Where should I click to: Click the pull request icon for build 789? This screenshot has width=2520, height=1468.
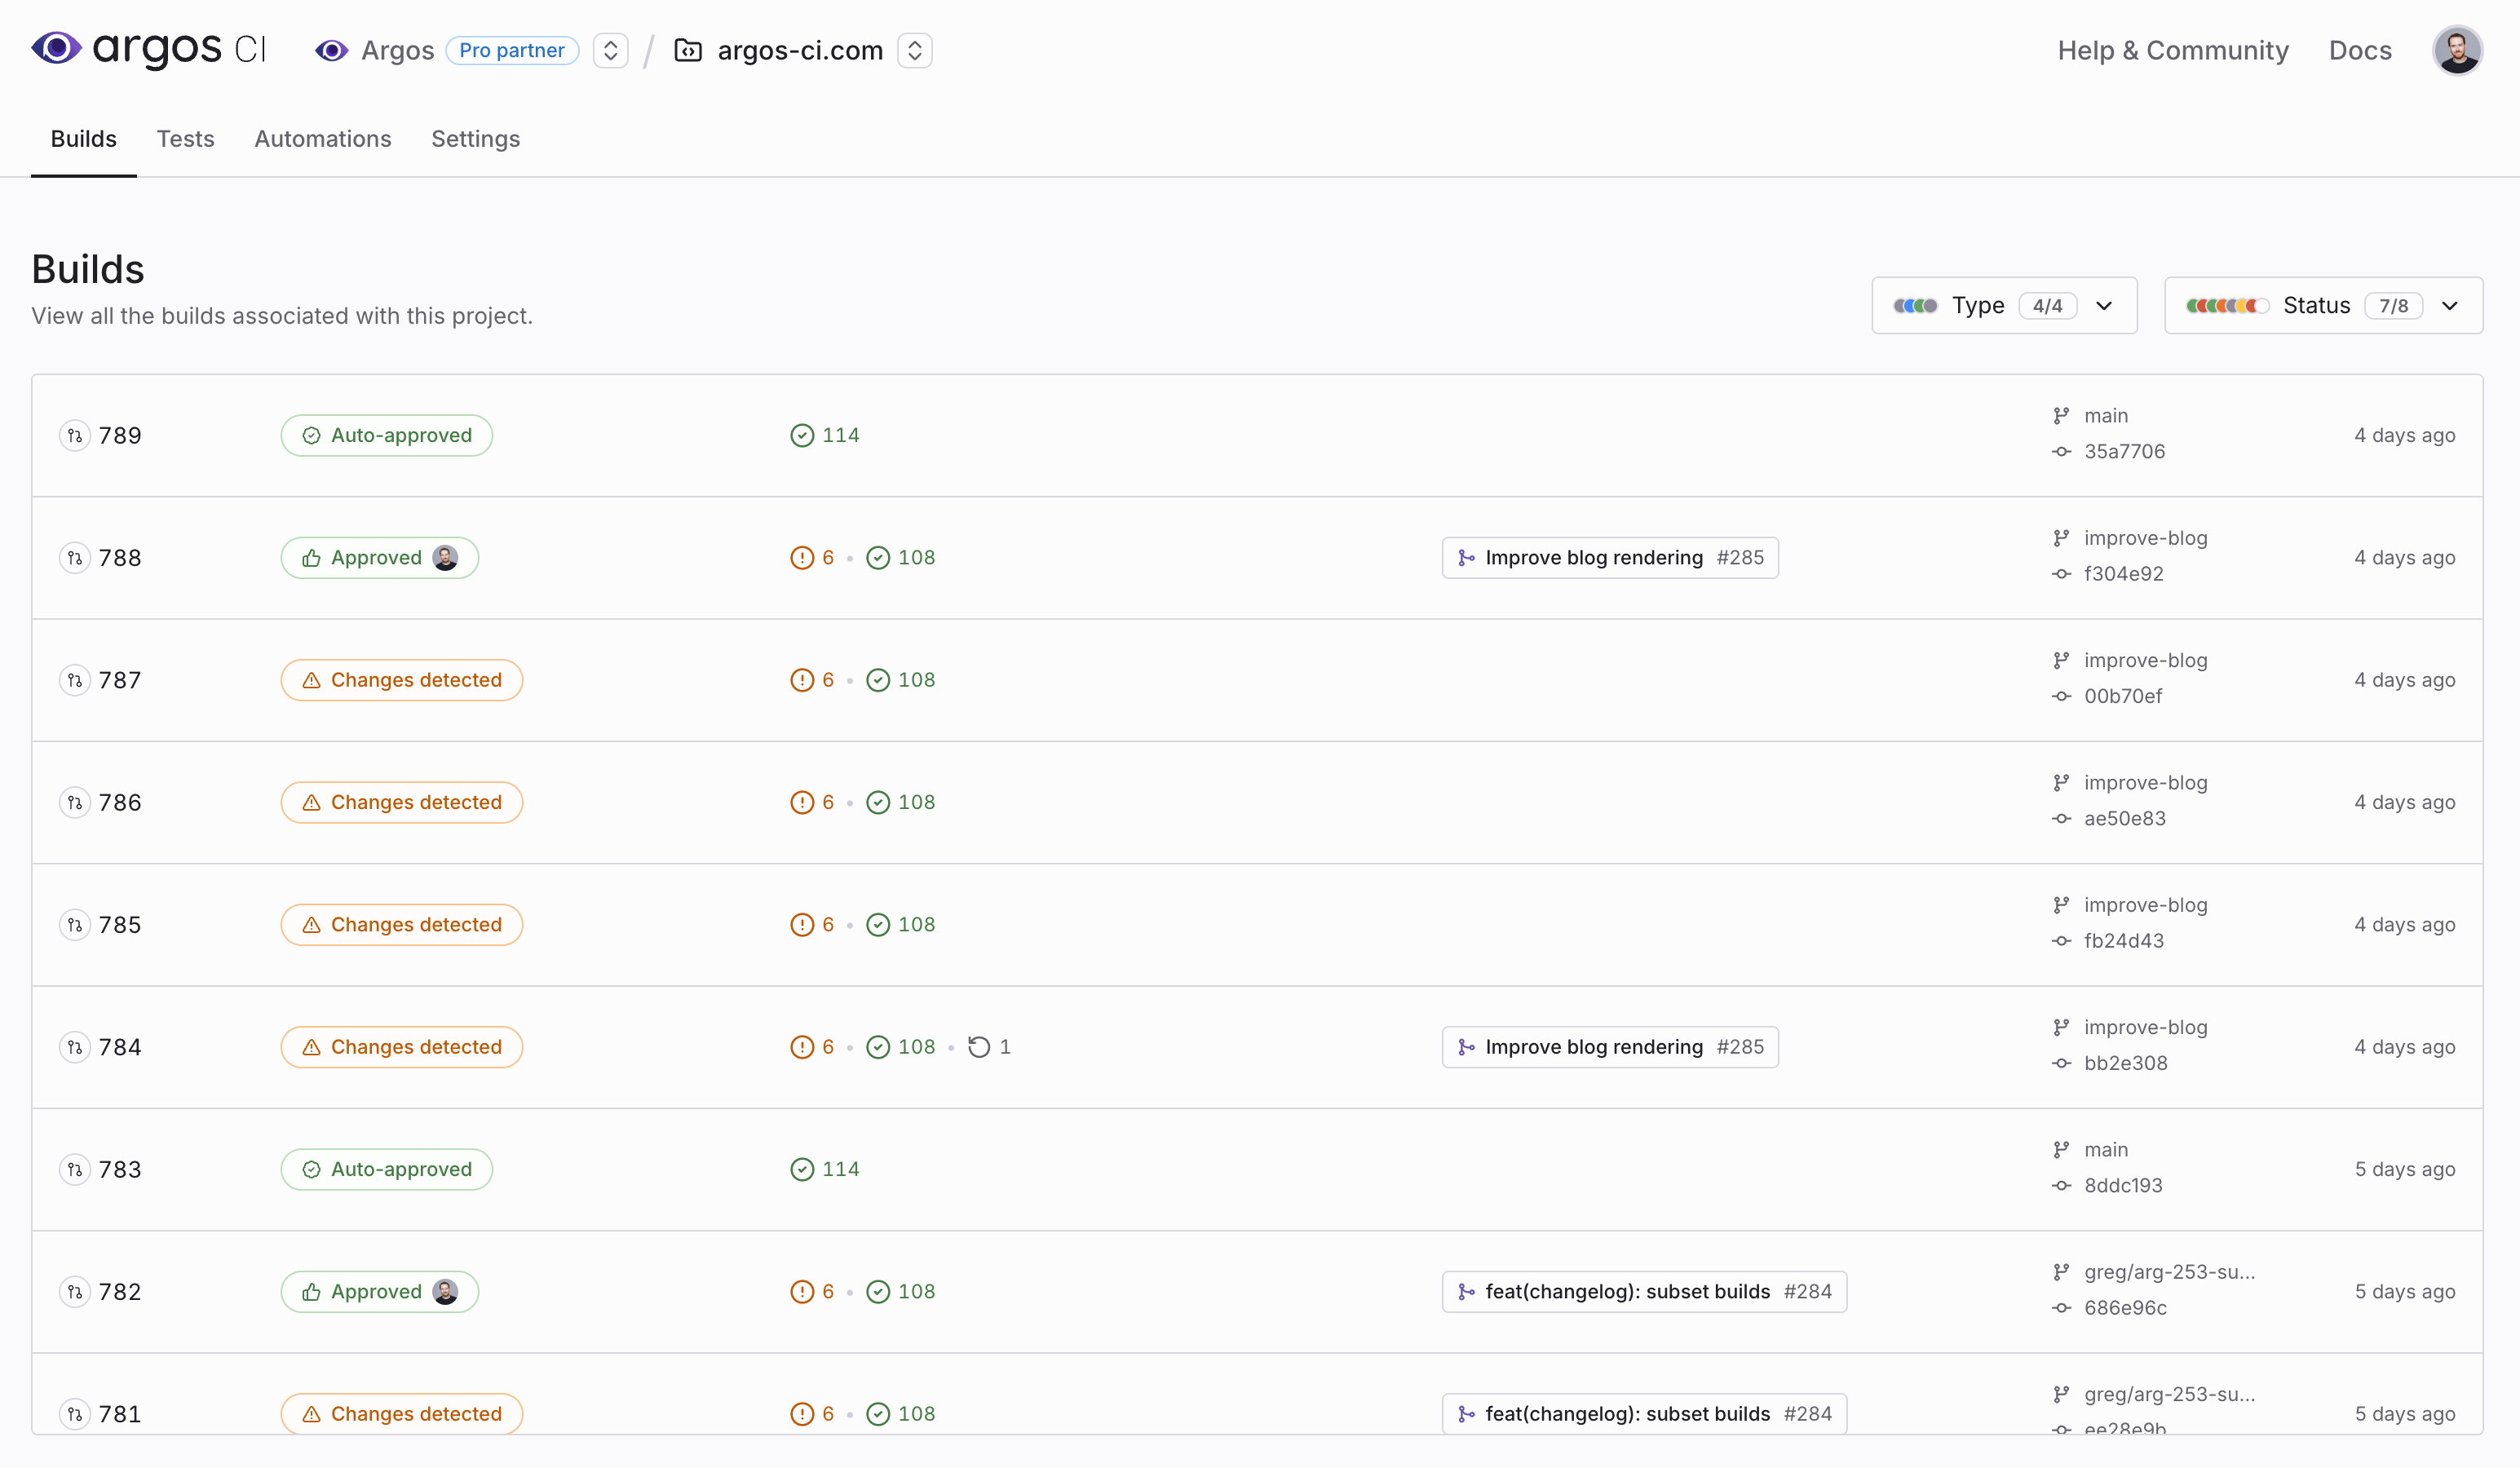(x=75, y=436)
